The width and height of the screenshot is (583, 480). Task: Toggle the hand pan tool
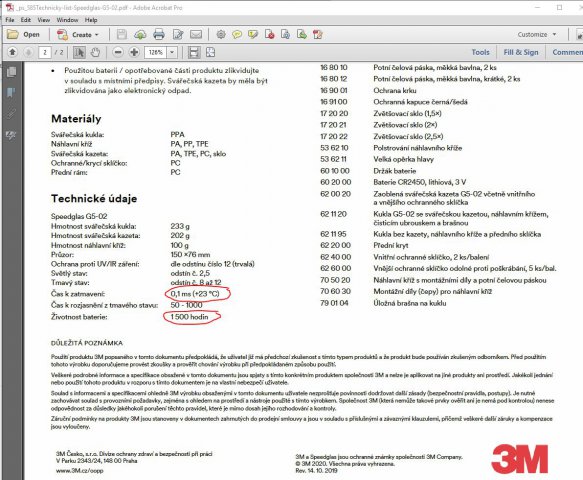pos(96,52)
